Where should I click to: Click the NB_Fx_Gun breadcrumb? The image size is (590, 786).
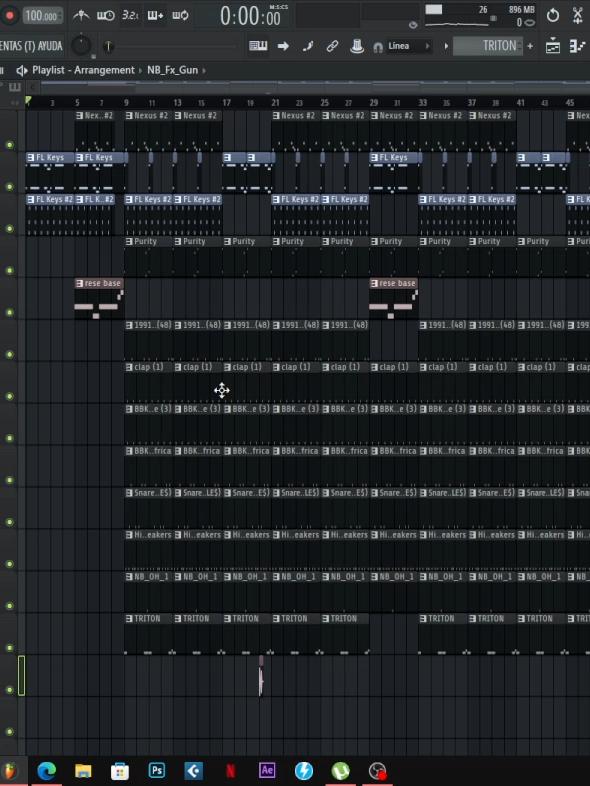pos(172,70)
